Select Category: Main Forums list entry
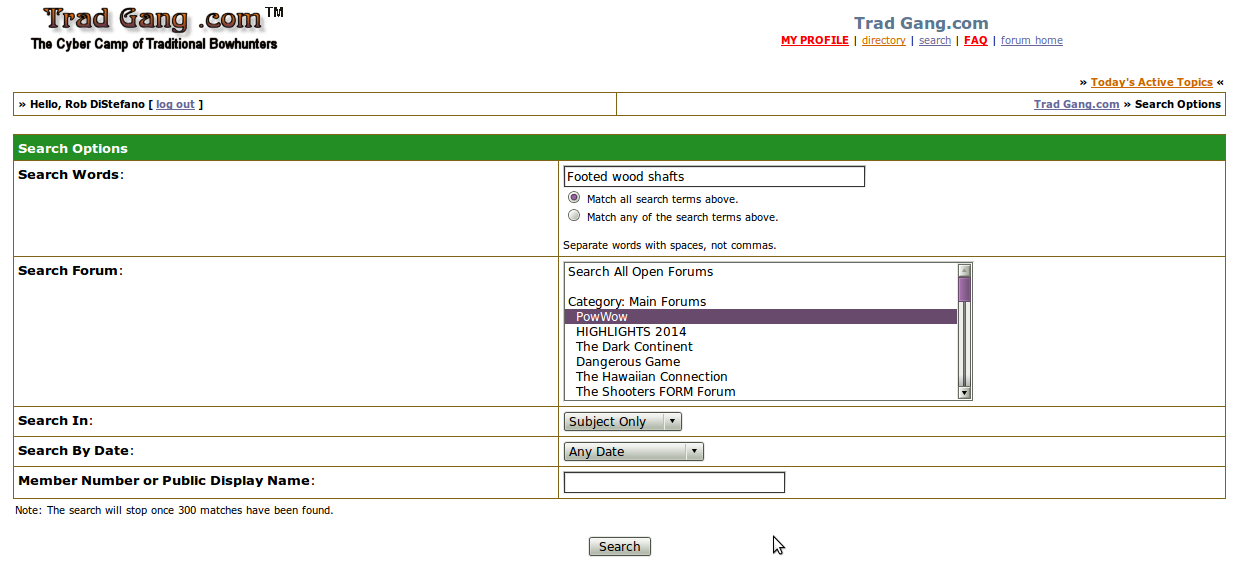1243x567 pixels. coord(761,302)
